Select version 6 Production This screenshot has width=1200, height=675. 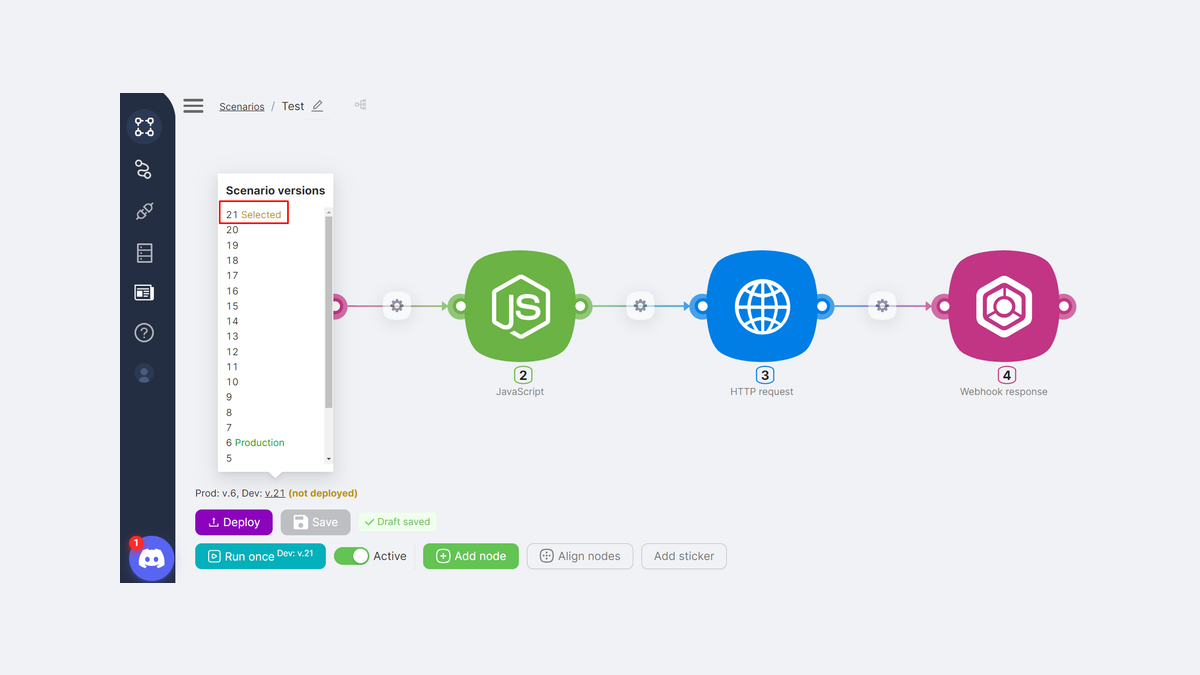[x=255, y=443]
